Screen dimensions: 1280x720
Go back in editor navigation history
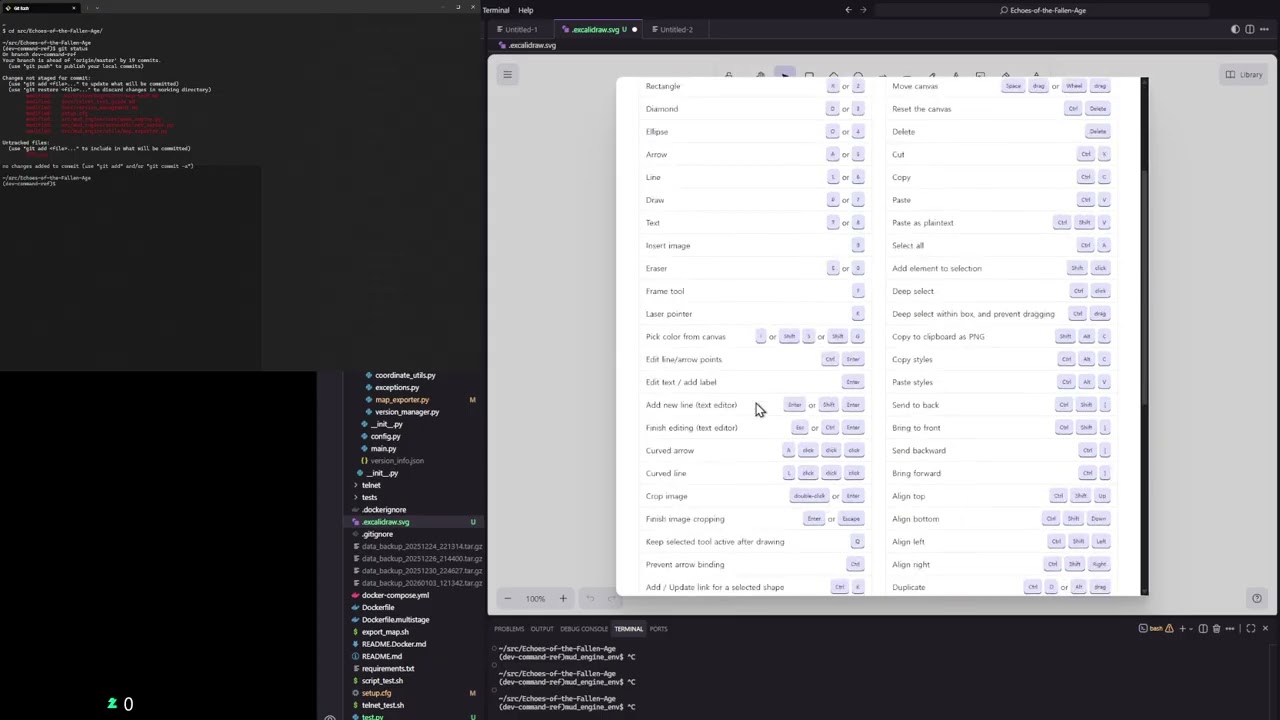tap(848, 10)
